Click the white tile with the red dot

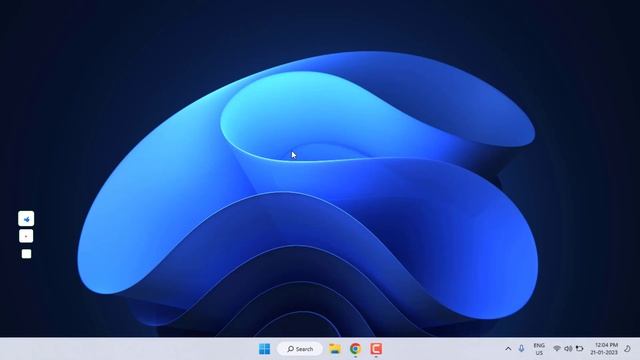pos(26,236)
